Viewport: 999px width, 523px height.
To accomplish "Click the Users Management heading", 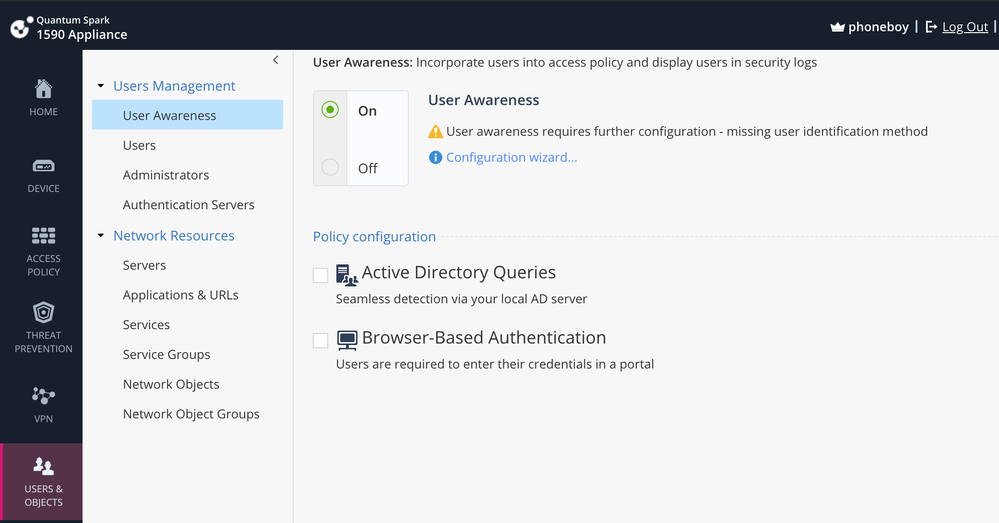I will pyautogui.click(x=174, y=85).
